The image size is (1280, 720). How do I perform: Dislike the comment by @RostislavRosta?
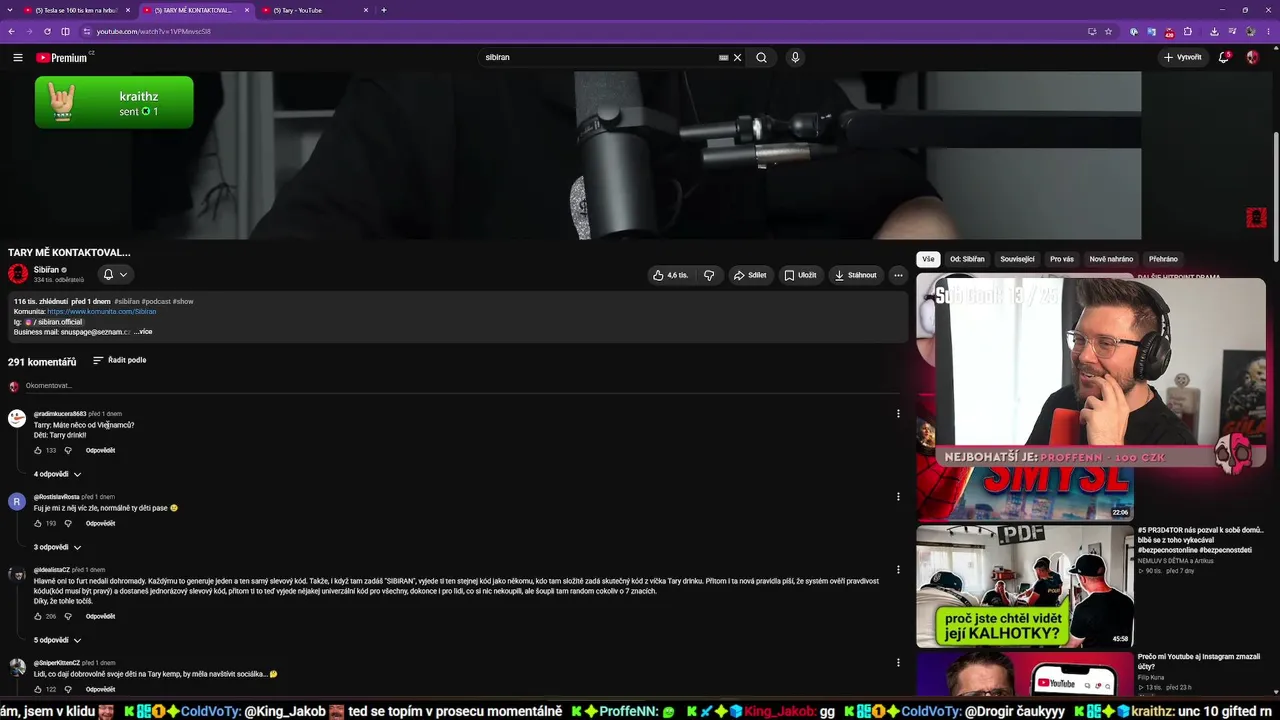[68, 523]
